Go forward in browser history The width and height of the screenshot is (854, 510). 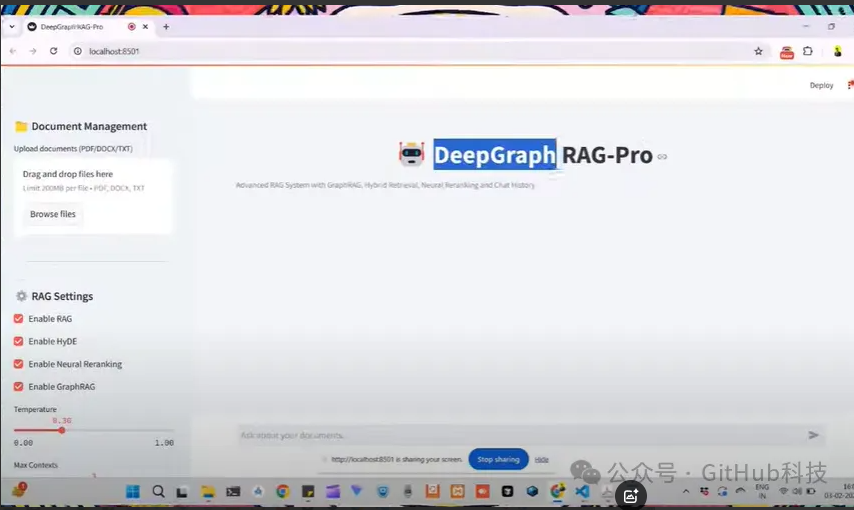tap(33, 51)
